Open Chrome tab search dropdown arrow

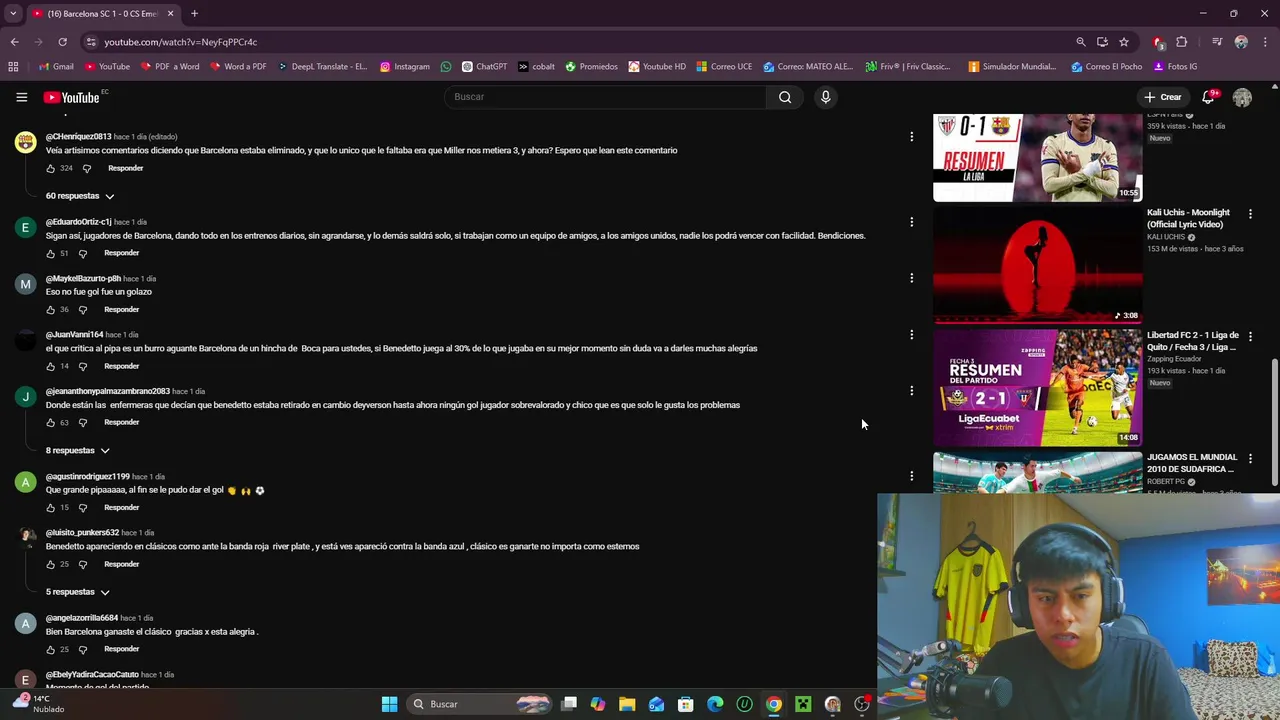(x=13, y=13)
